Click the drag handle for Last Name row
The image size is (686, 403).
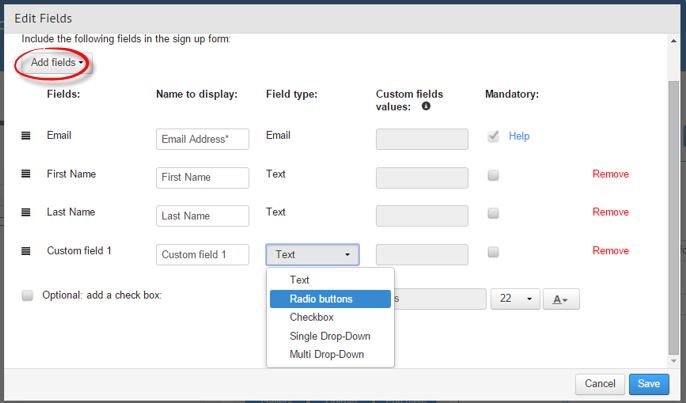point(26,213)
